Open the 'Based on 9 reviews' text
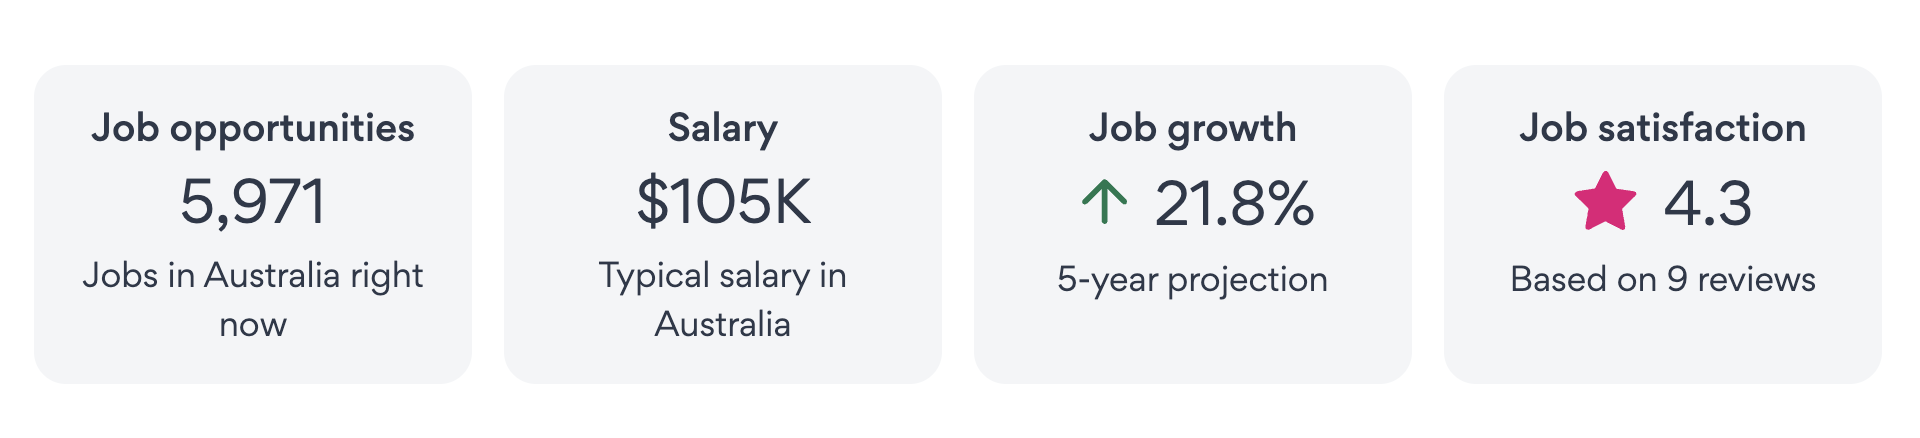 (1663, 280)
